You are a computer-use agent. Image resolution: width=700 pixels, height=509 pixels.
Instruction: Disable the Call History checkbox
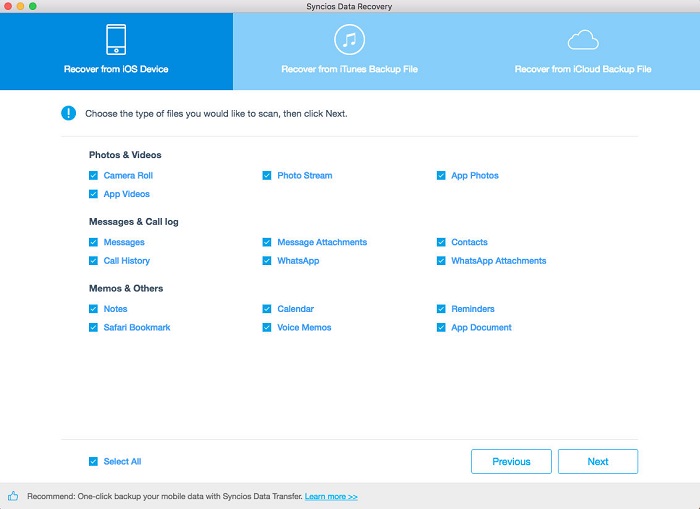tap(93, 261)
